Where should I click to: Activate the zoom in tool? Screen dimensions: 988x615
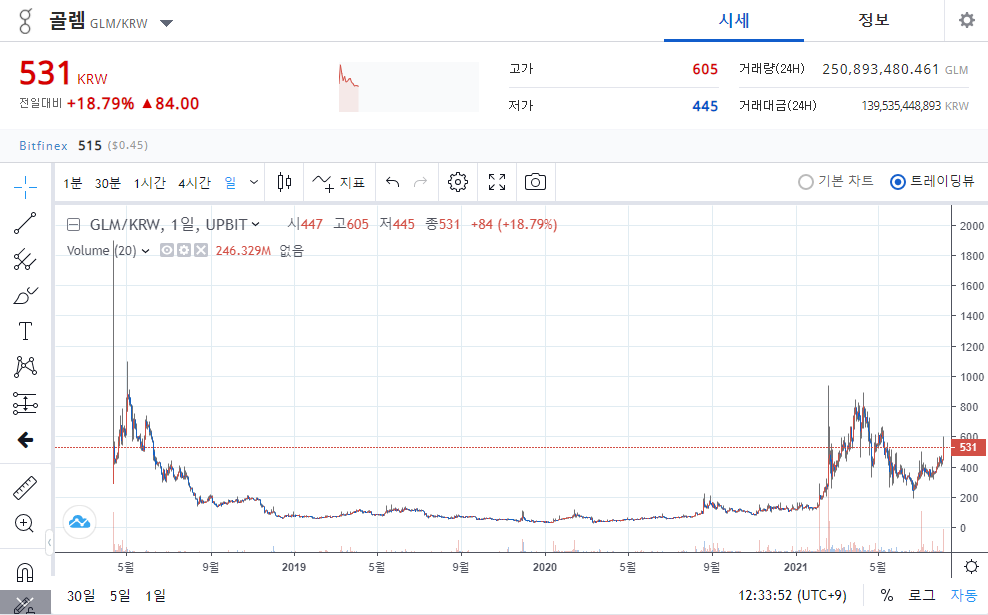[x=25, y=523]
